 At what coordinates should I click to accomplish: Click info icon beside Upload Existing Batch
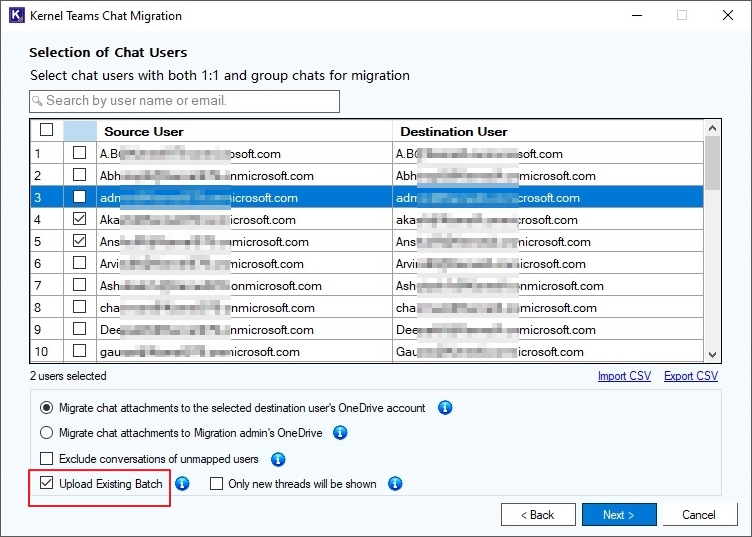182,484
